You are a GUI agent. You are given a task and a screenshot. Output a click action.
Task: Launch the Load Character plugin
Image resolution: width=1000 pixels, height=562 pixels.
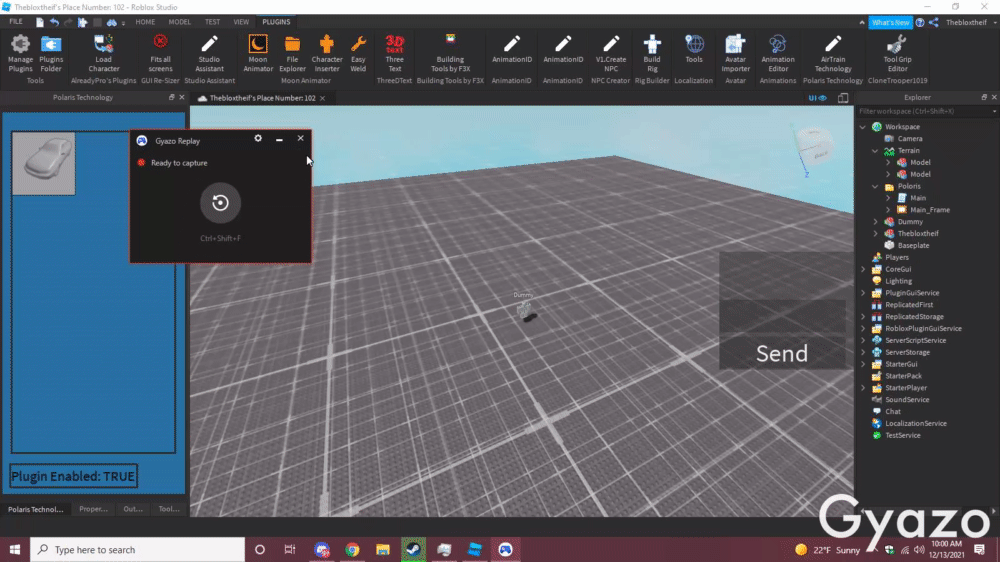pyautogui.click(x=103, y=54)
